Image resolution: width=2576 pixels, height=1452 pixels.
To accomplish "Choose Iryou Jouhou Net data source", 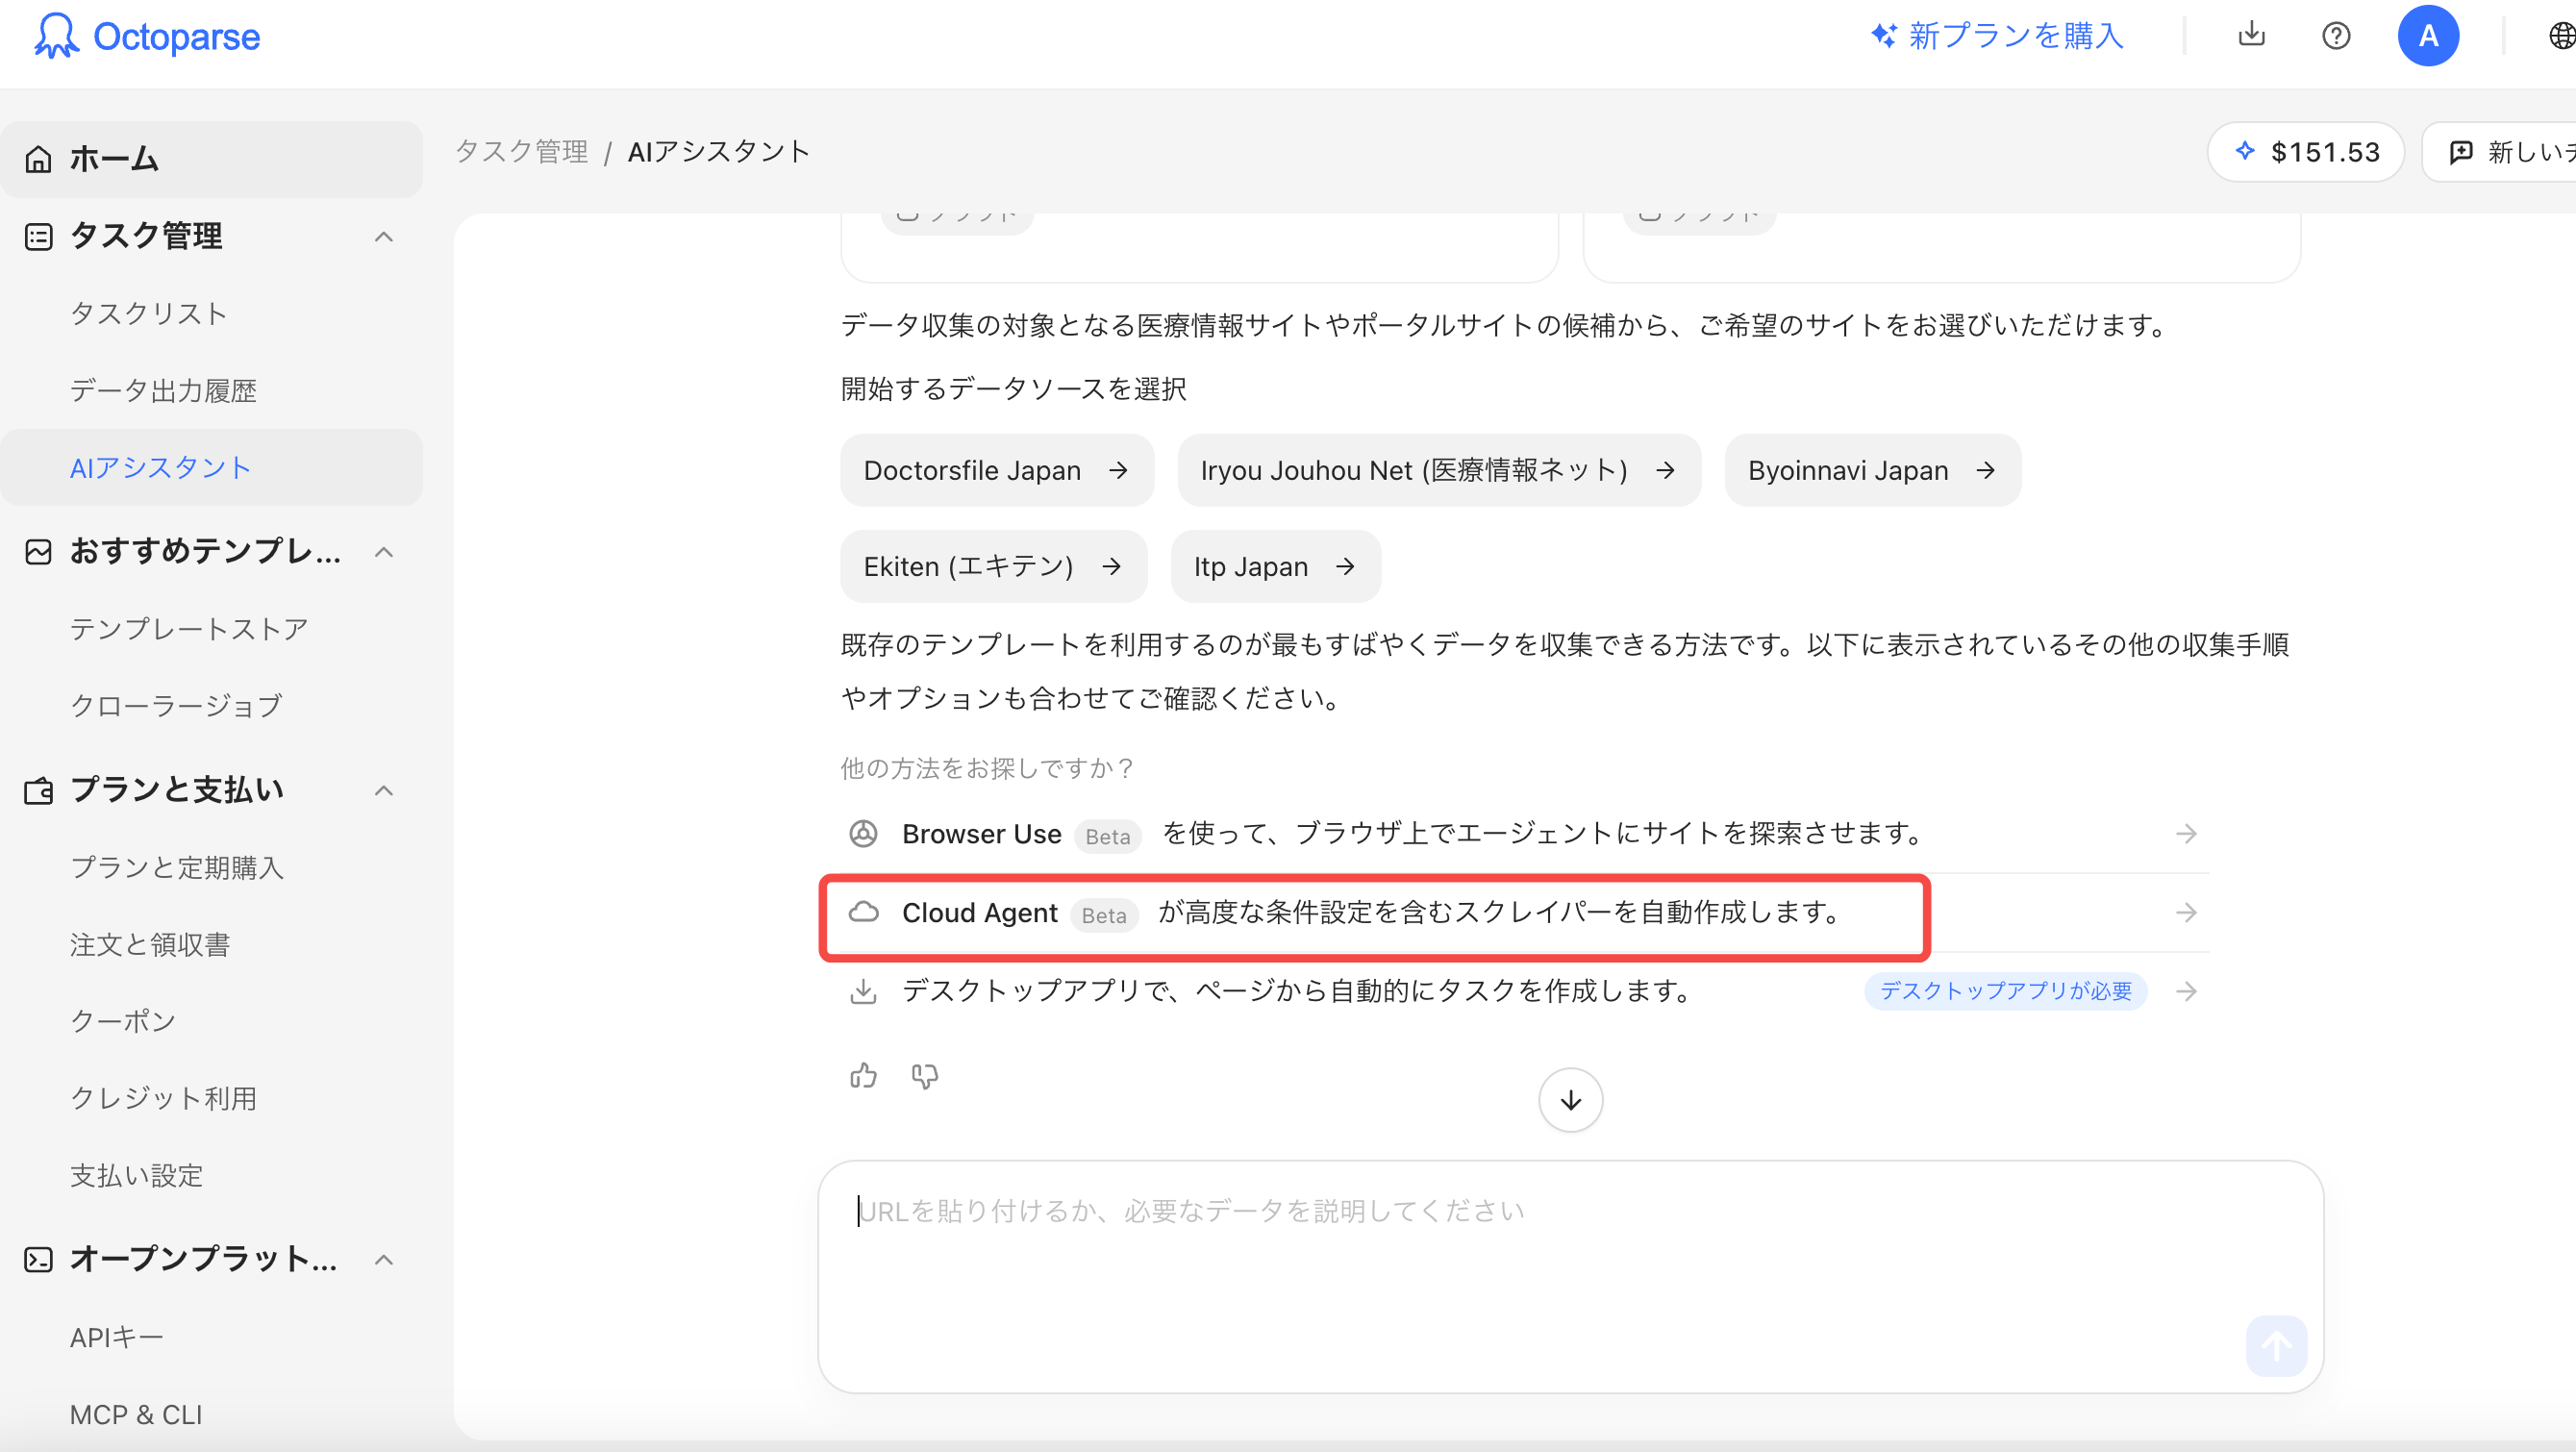I will pyautogui.click(x=1438, y=470).
